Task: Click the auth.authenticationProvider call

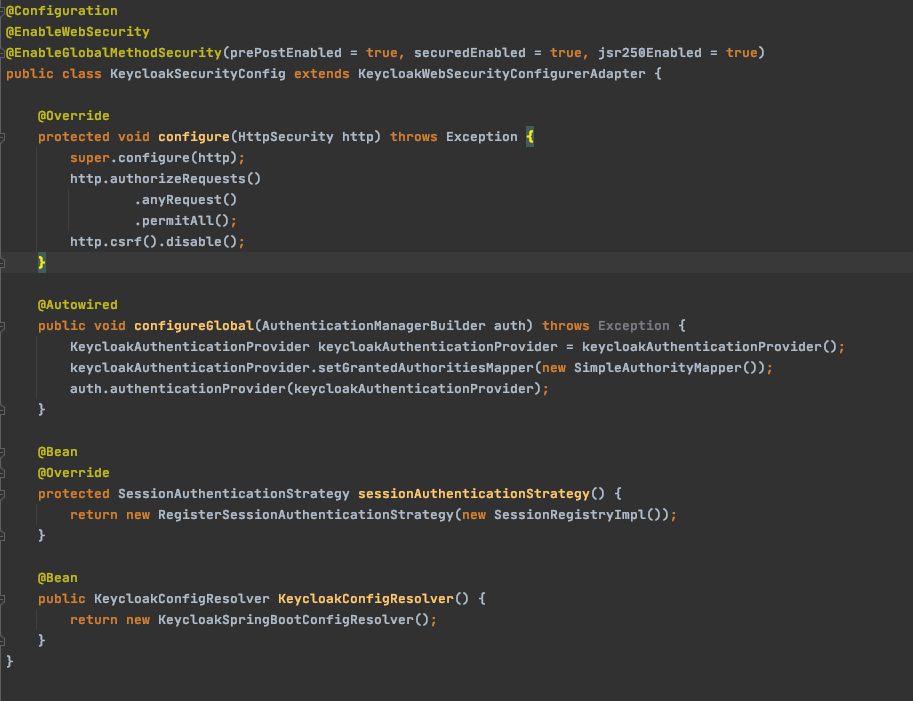Action: (178, 389)
